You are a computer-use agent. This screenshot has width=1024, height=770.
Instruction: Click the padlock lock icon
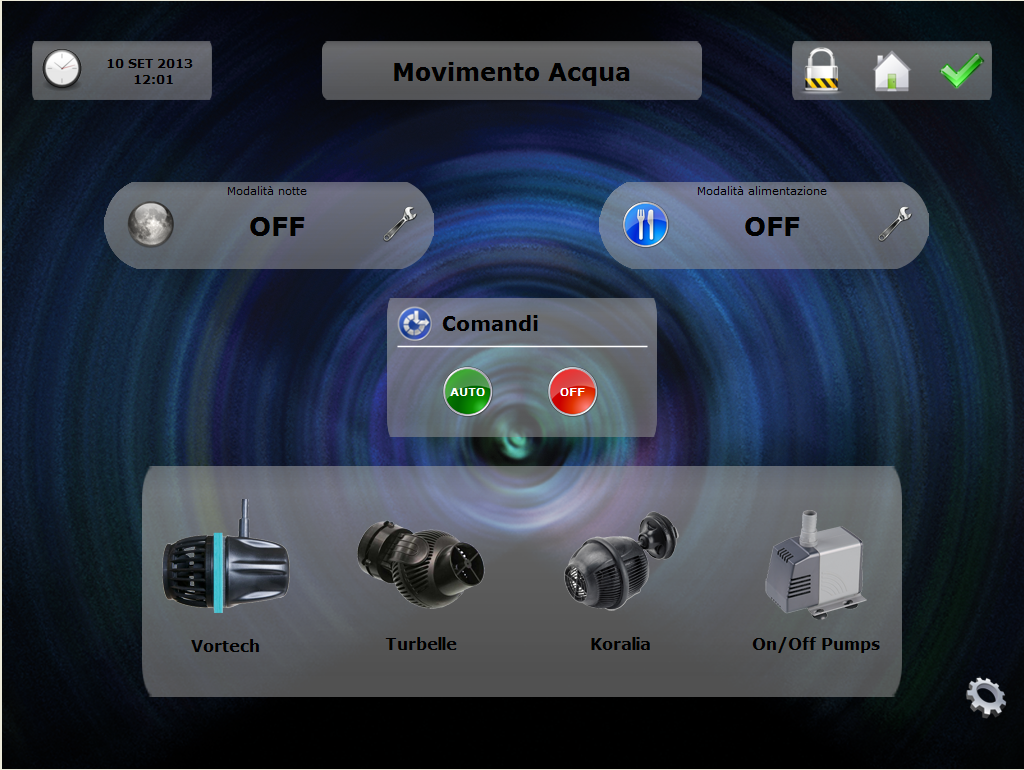coord(822,71)
